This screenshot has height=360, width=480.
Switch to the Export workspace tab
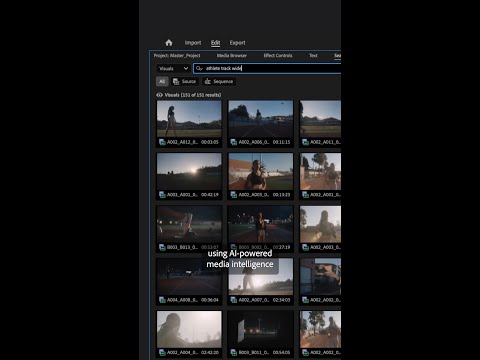237,43
